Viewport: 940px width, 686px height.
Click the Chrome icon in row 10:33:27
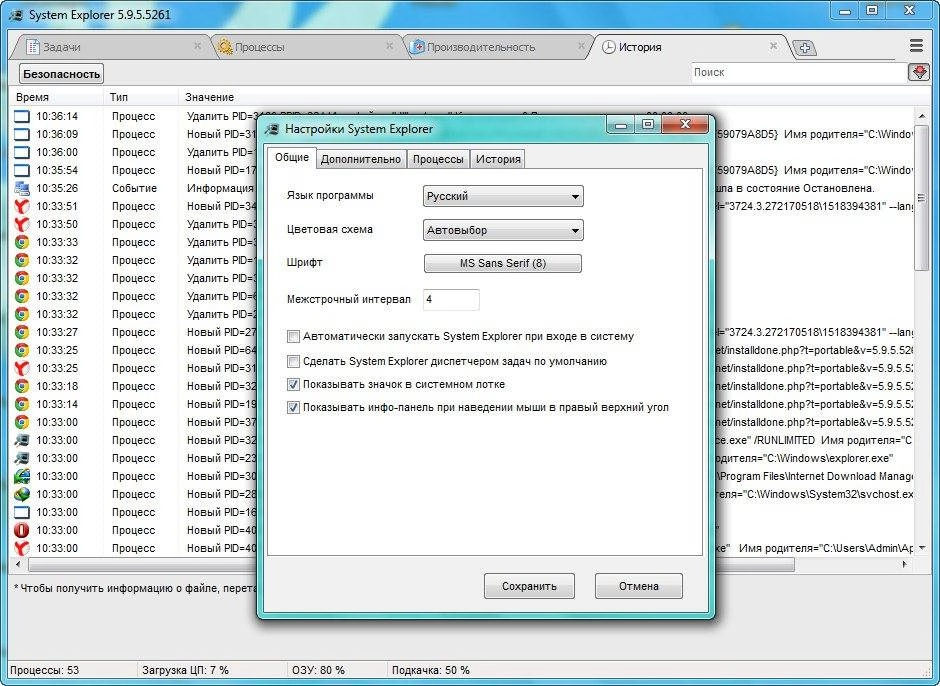click(x=22, y=332)
